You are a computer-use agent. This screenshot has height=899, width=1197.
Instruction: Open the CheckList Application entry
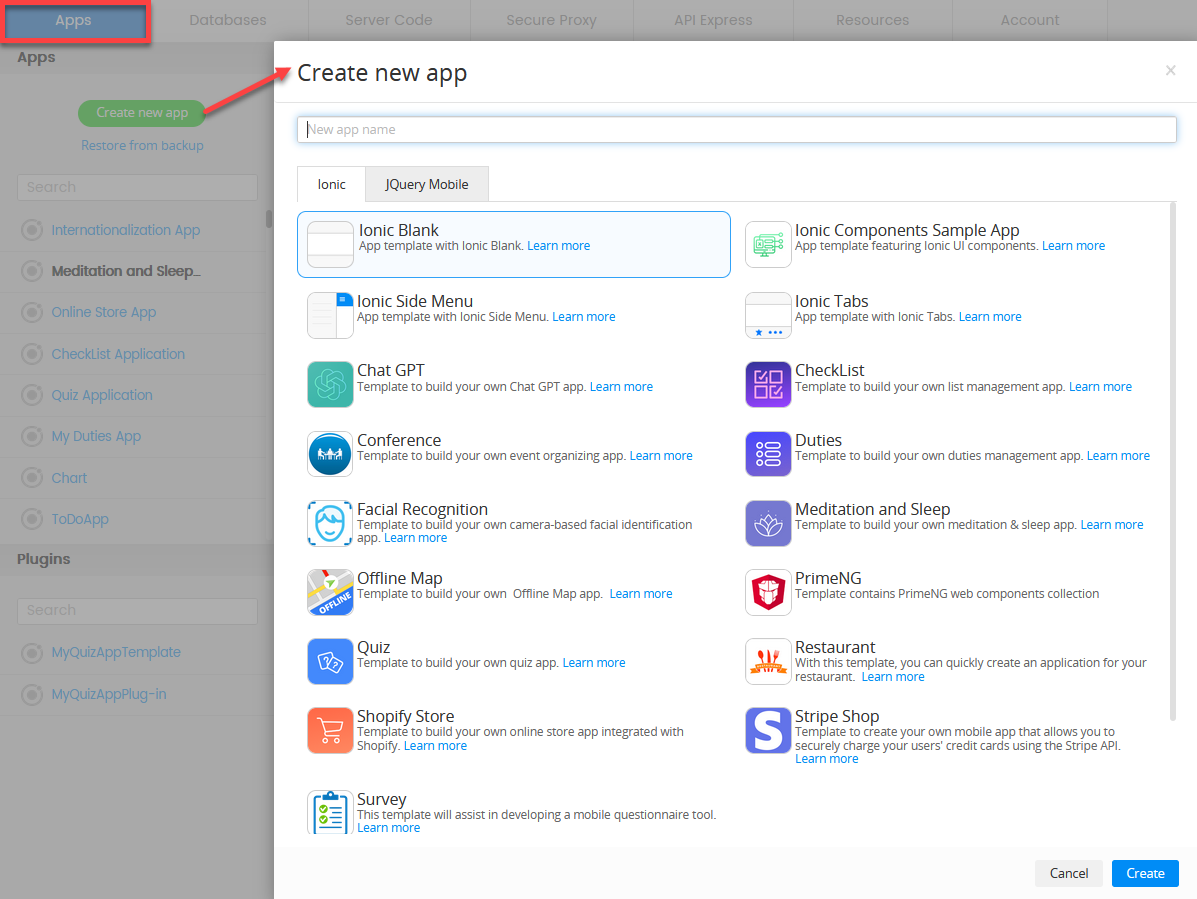click(x=118, y=354)
